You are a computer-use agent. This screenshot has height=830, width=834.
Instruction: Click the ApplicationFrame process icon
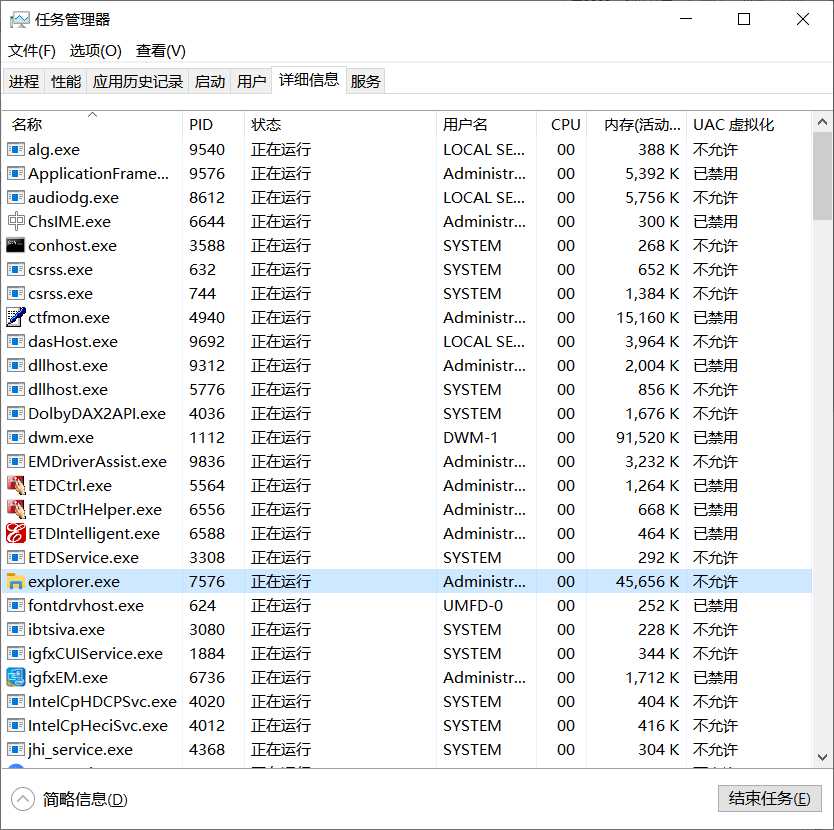click(15, 173)
